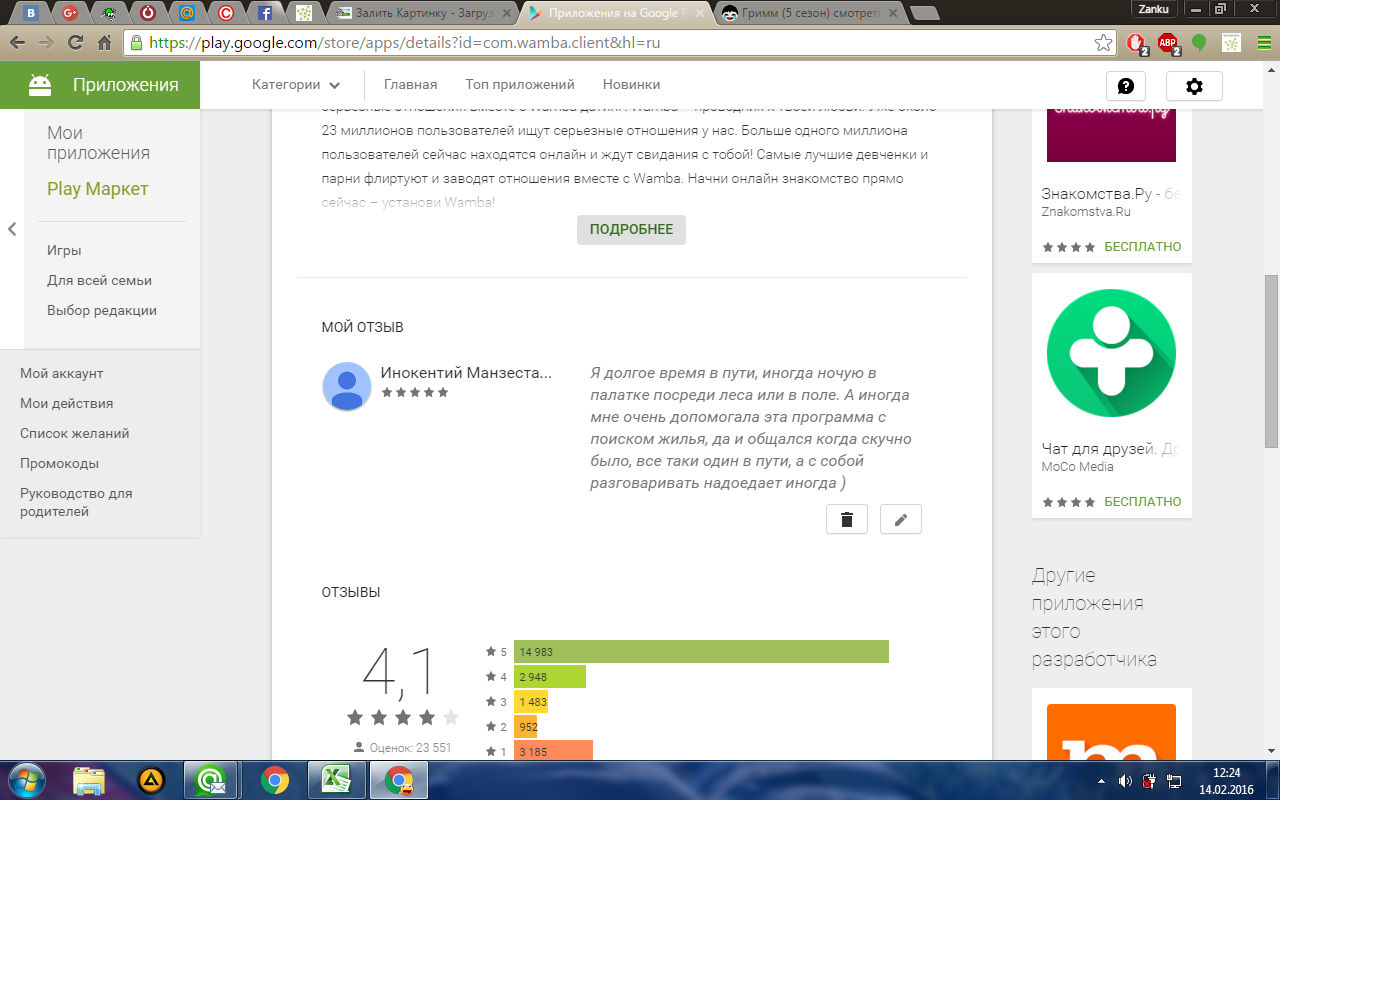Image resolution: width=1392 pixels, height=985 pixels.
Task: Open the Новинки tab
Action: pos(632,85)
